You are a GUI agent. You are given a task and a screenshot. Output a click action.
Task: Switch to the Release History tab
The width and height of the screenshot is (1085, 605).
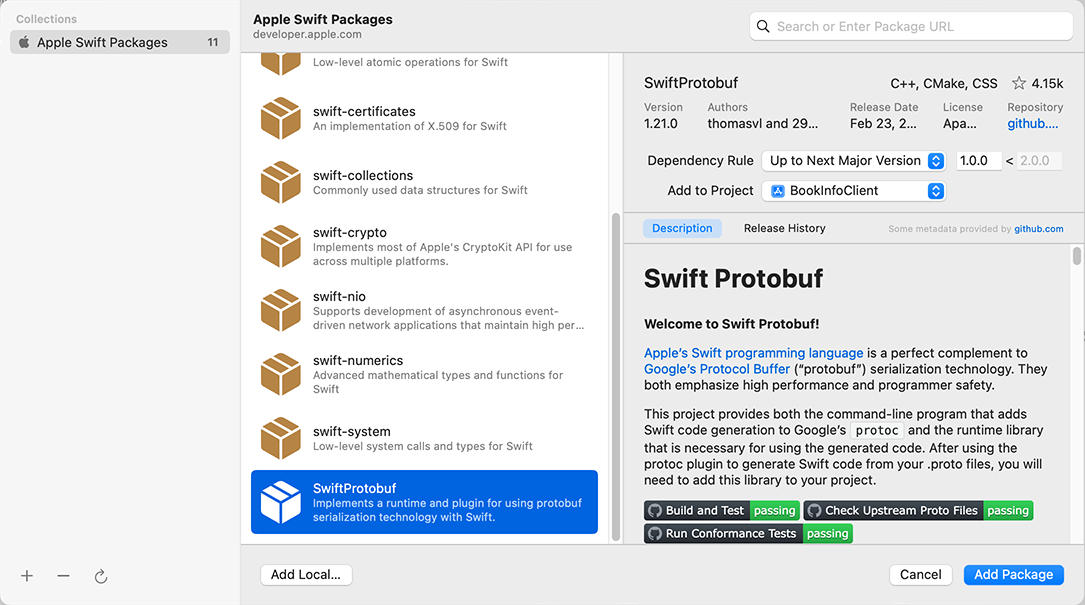coord(784,228)
